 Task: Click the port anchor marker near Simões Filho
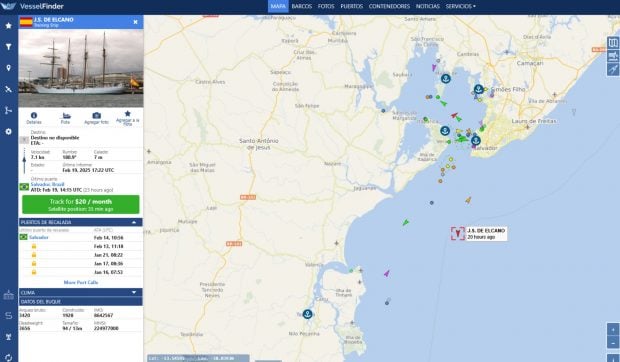478,89
